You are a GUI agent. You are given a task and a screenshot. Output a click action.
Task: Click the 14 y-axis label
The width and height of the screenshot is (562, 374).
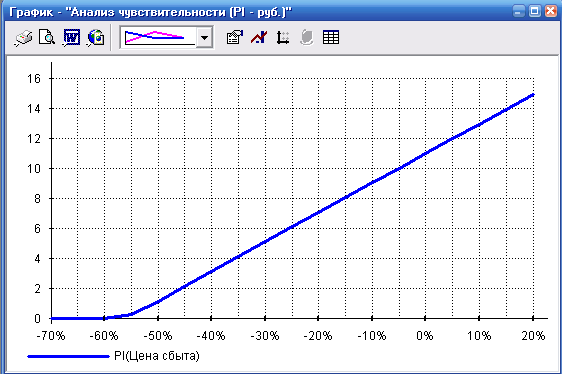coord(34,108)
